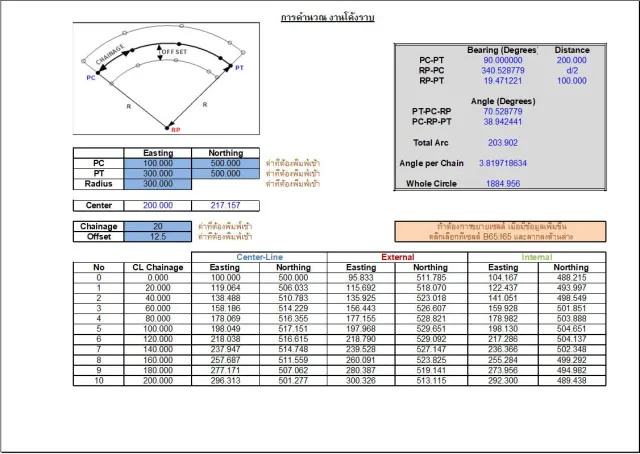Click CL Chainage cell 20.000

coord(158,288)
